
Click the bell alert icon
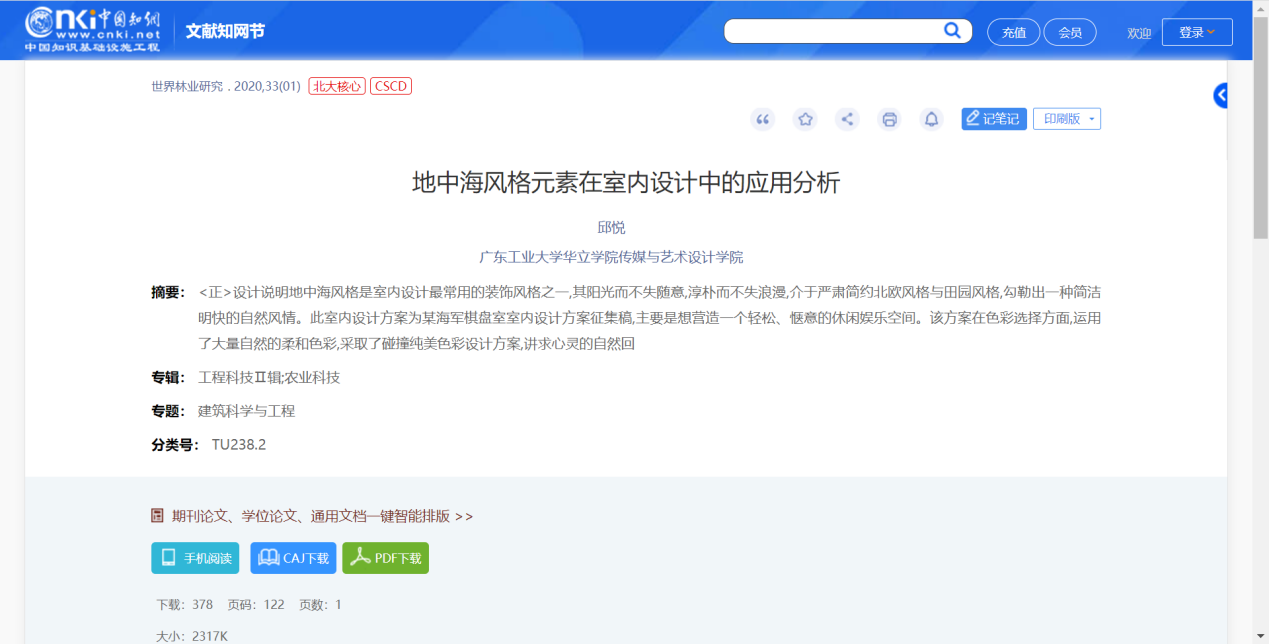[931, 120]
